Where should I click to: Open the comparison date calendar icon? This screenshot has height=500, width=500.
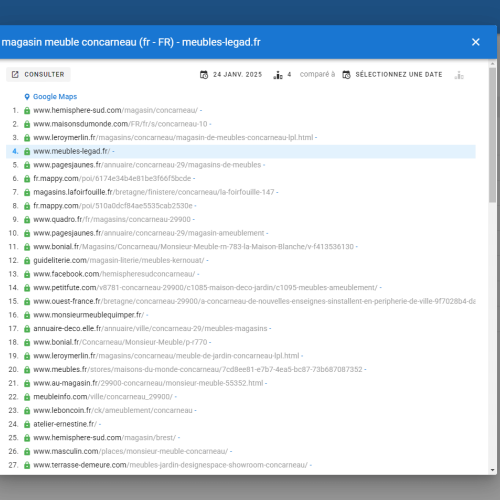(346, 75)
